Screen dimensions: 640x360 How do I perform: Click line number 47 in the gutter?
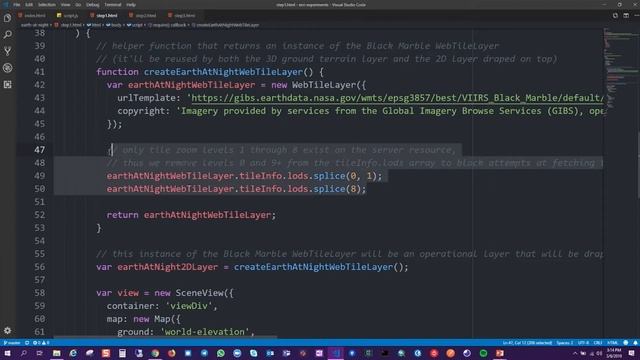point(40,150)
